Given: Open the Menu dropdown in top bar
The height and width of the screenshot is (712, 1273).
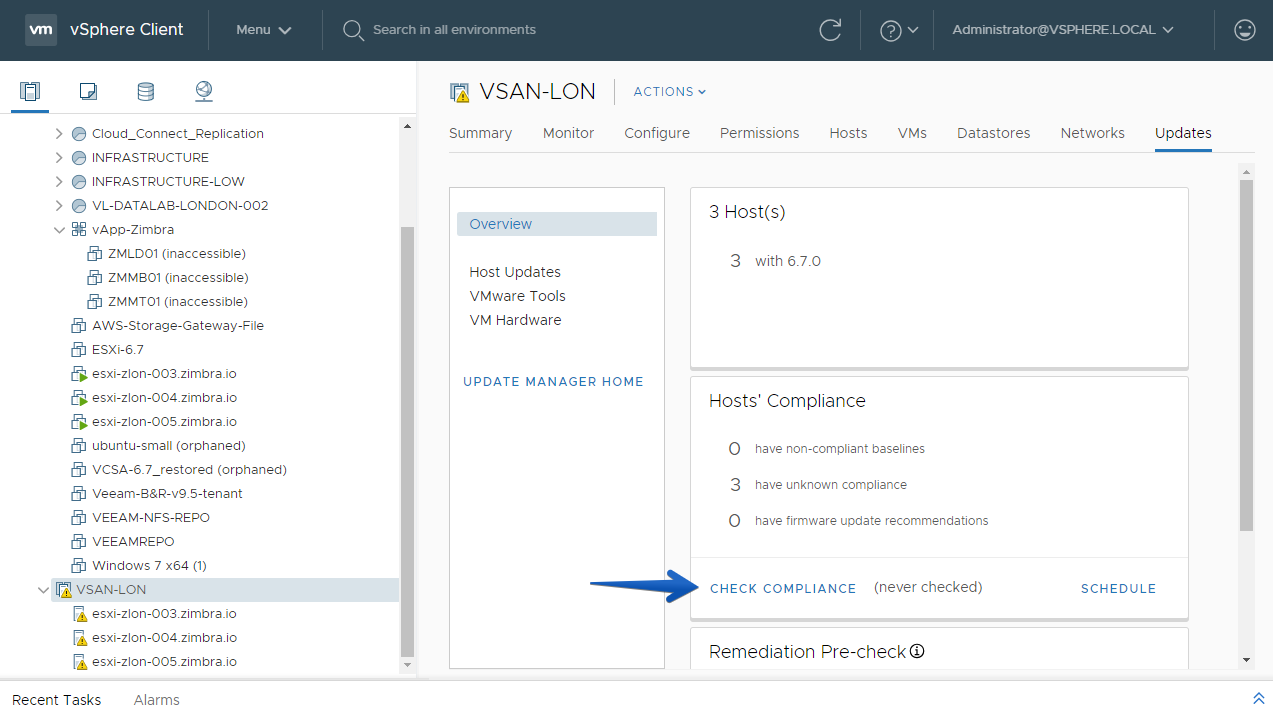Looking at the screenshot, I should click(264, 30).
